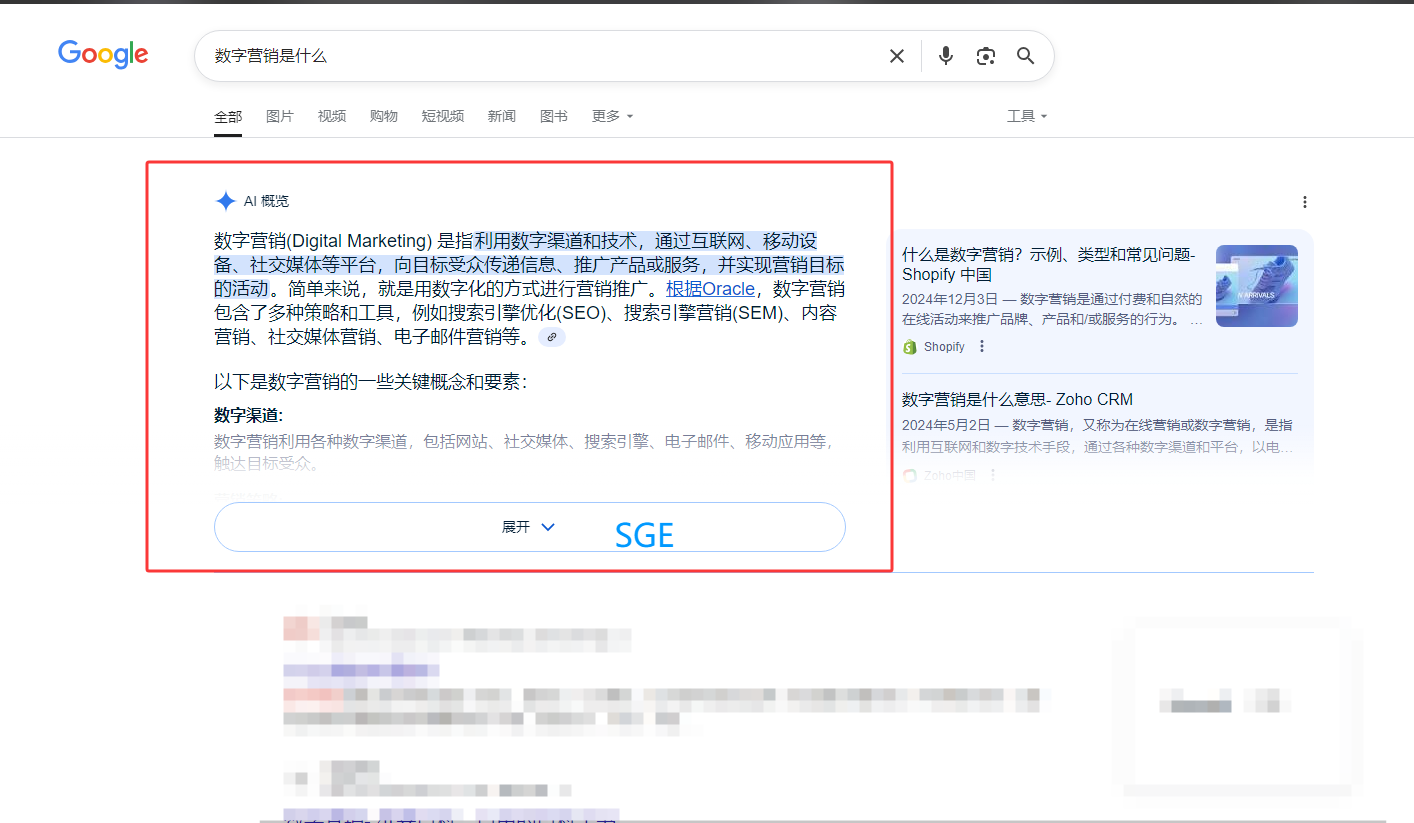Clear the search box with X icon
Screen dimensions: 1414x823
click(x=897, y=56)
